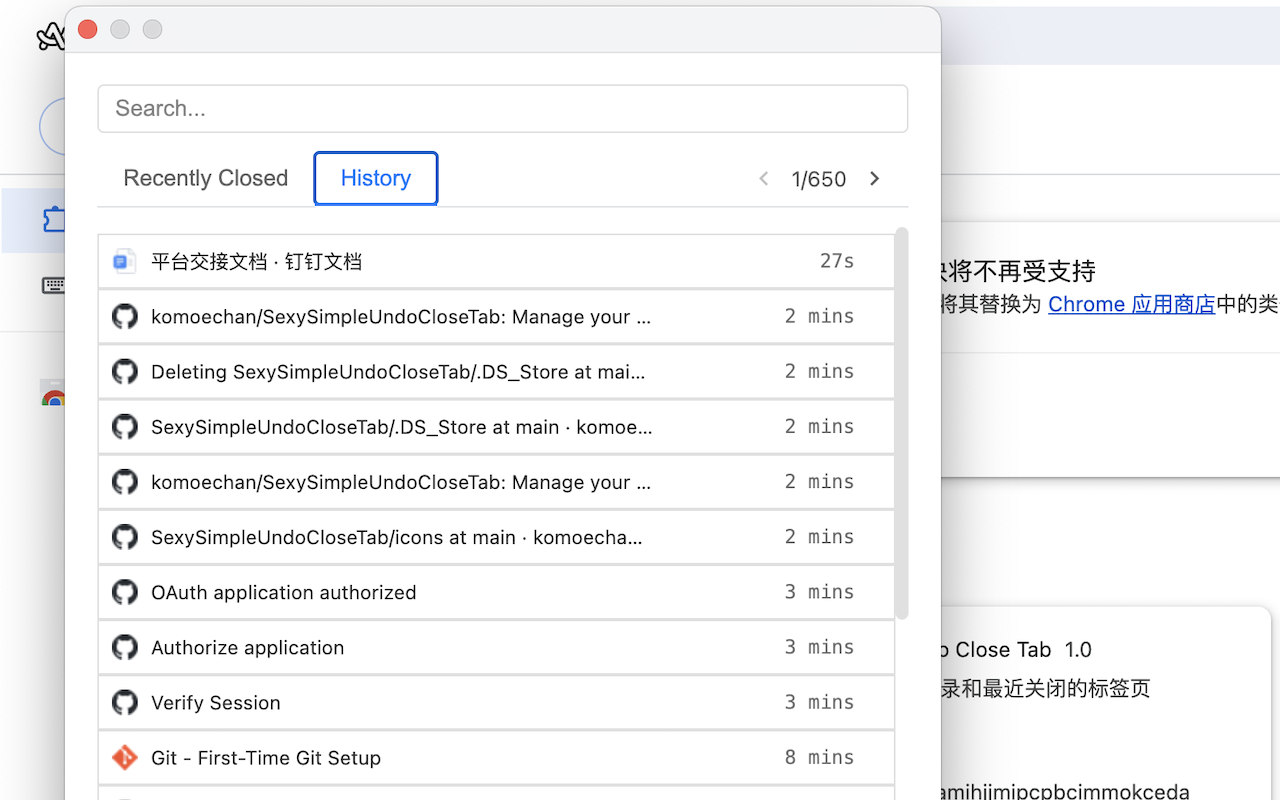Screen dimensions: 1280x800
Task: Click the previous-page left chevron
Action: 763,178
